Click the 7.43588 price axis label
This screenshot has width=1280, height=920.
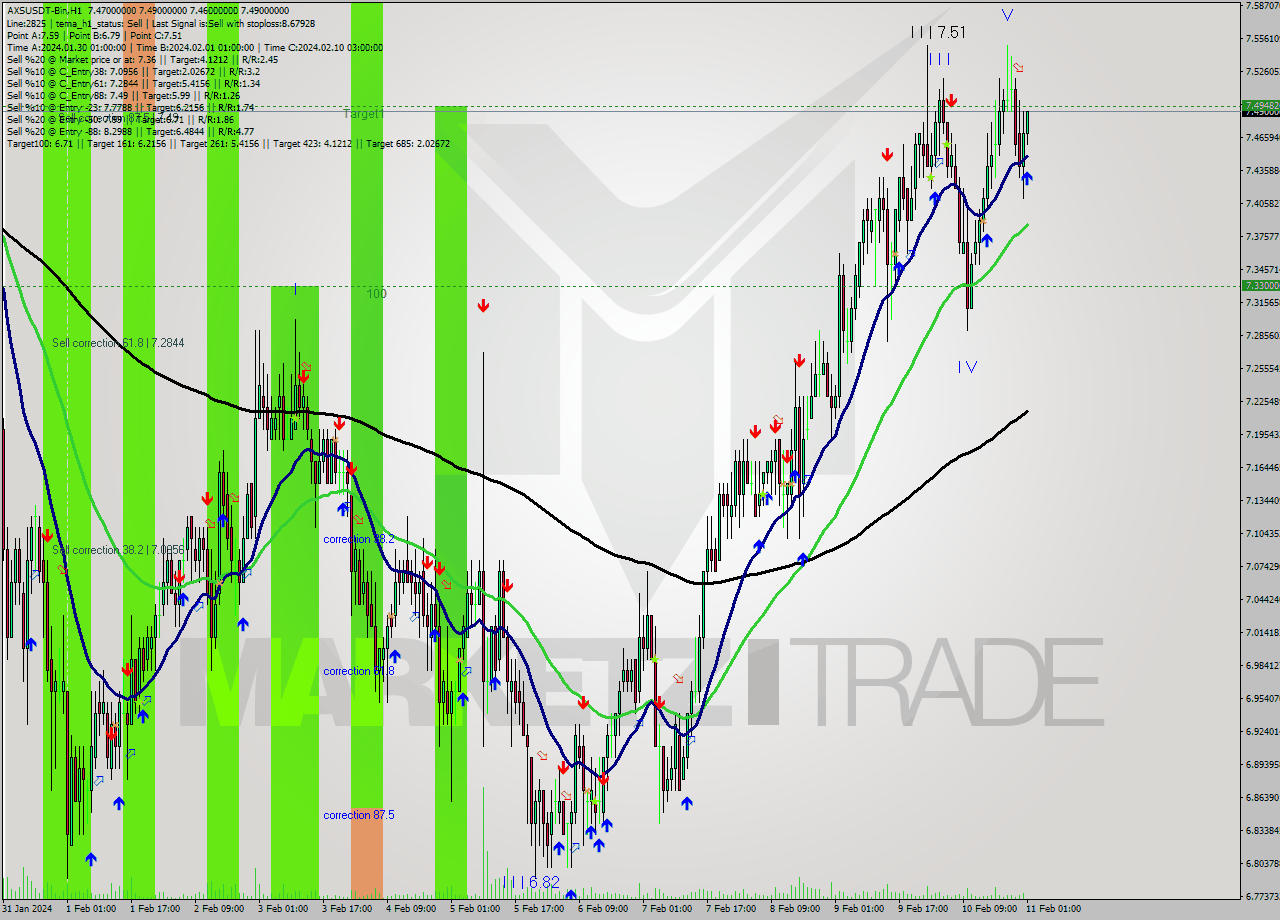[x=1260, y=170]
